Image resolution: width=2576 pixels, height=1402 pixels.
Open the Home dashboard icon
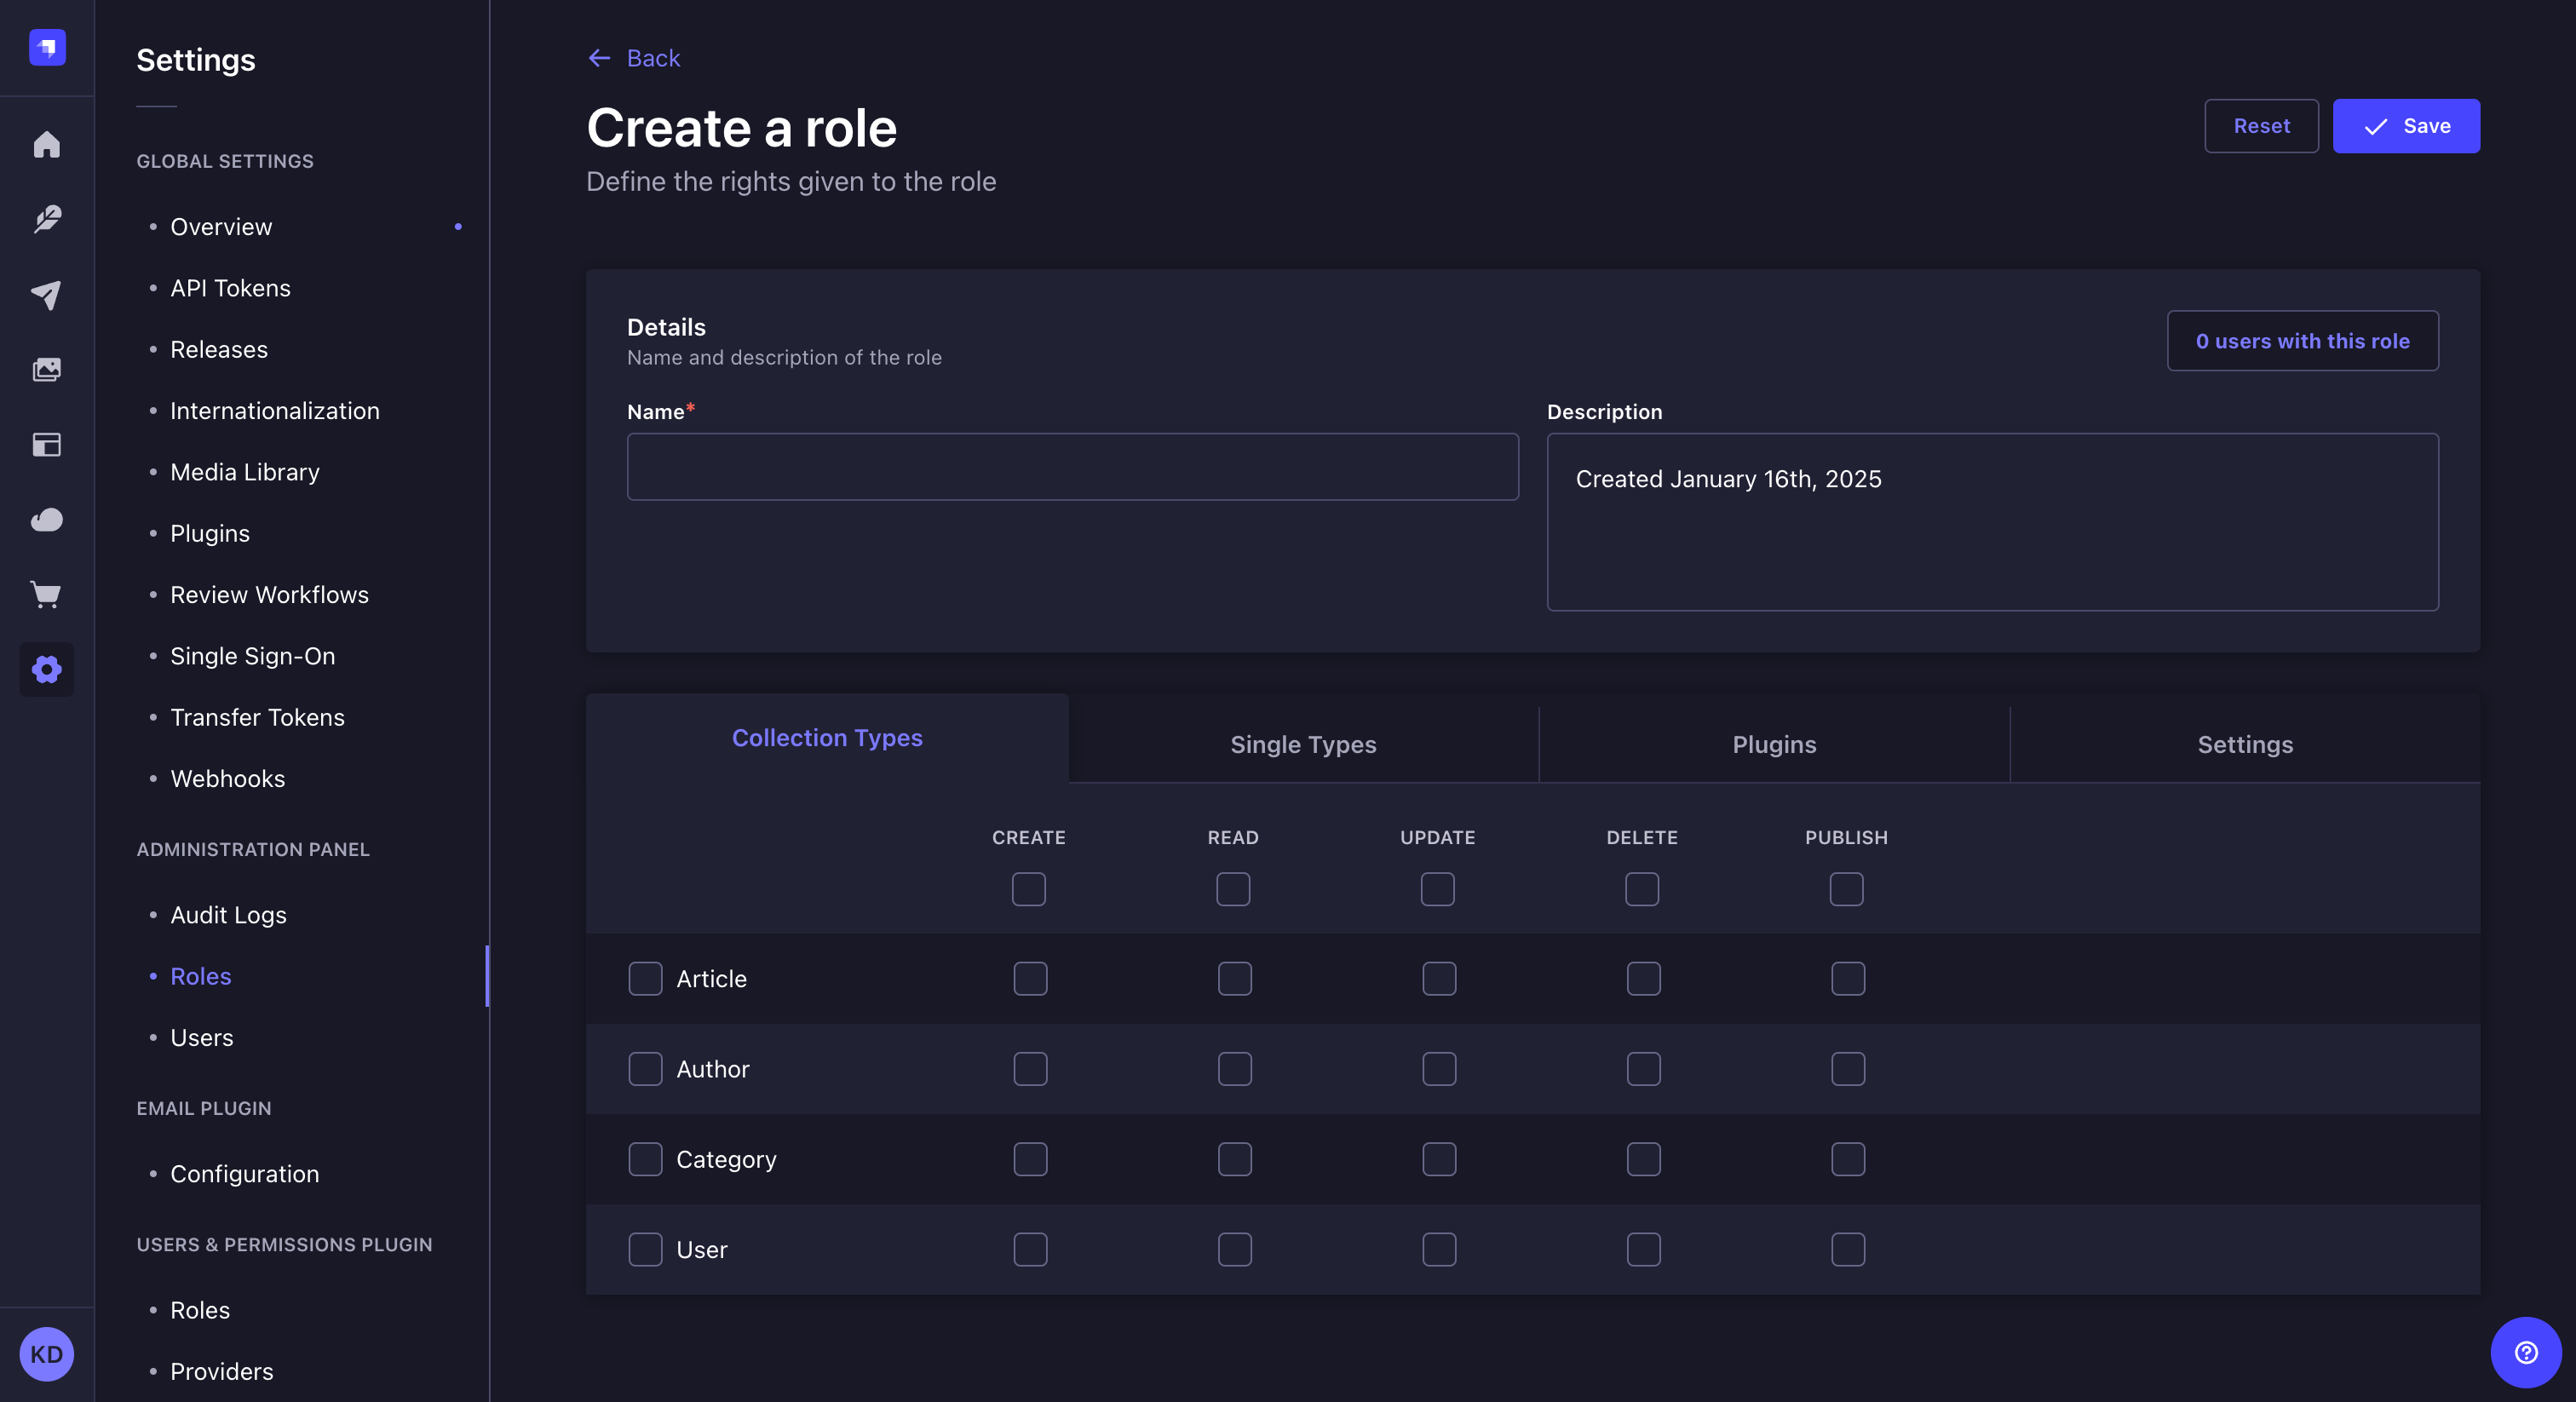tap(47, 145)
